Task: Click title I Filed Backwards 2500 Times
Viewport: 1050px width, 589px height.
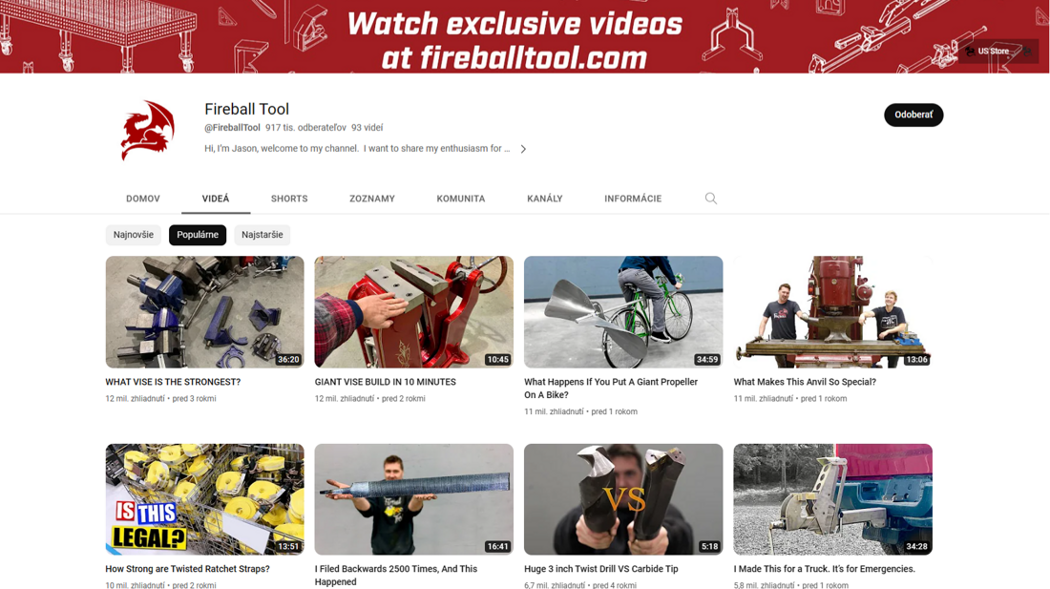Action: 396,575
